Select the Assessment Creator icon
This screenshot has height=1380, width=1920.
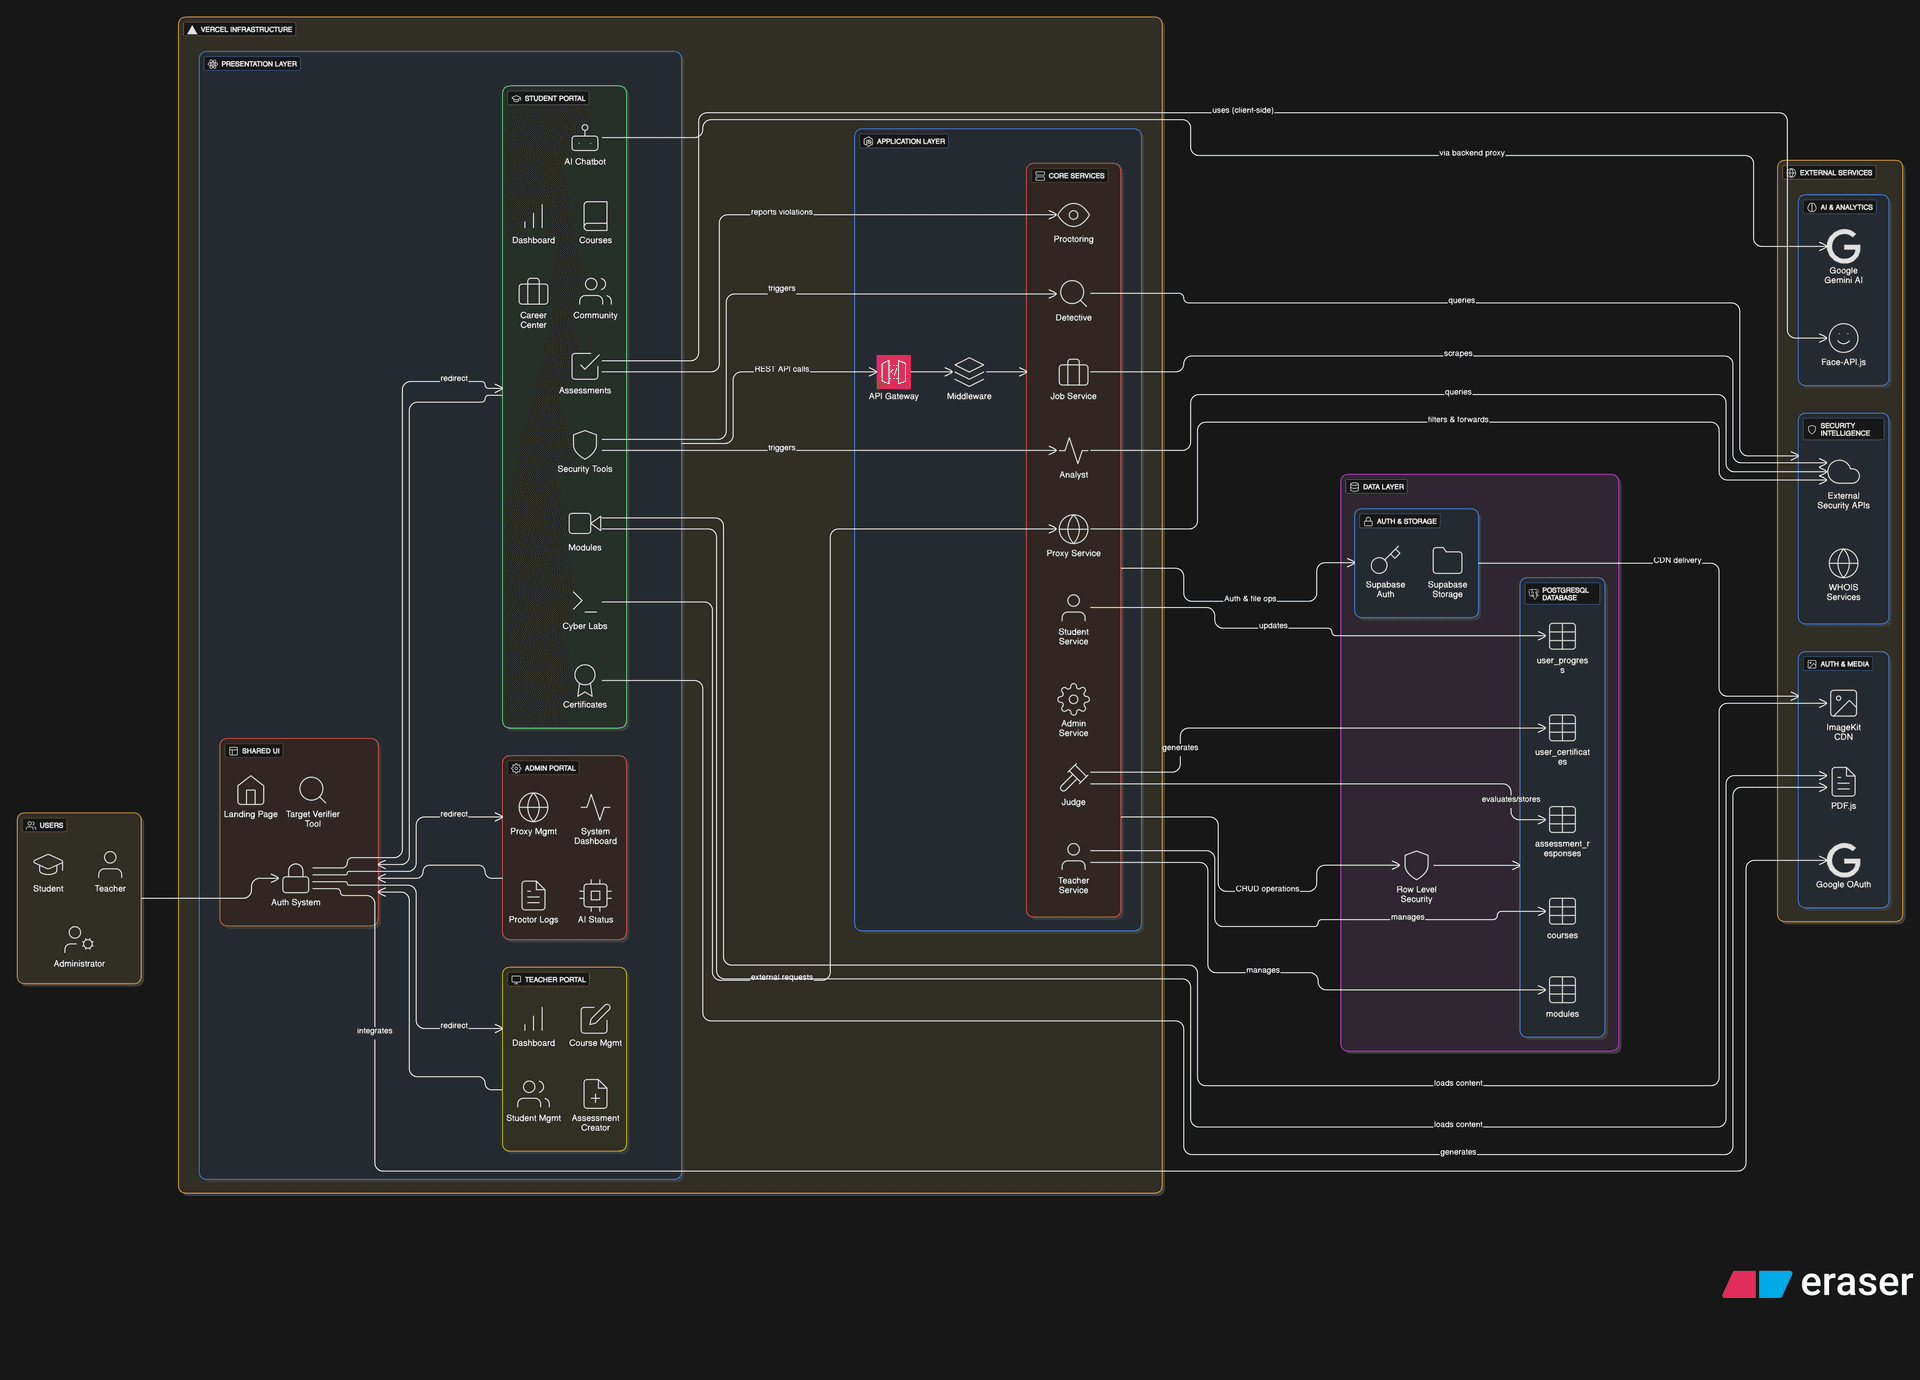(596, 1092)
